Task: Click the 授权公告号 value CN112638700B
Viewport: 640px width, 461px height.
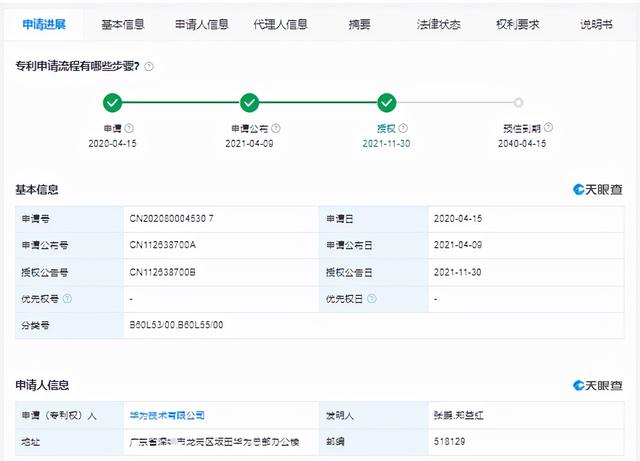Action: 162,272
